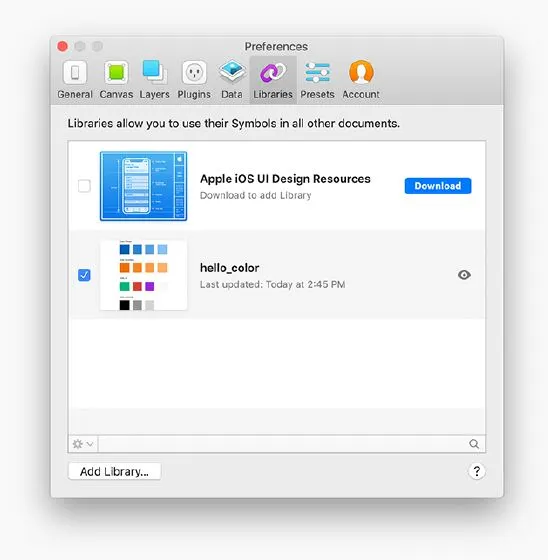Screen dimensions: 548x560
Task: Open the Data preferences pane
Action: coord(232,80)
